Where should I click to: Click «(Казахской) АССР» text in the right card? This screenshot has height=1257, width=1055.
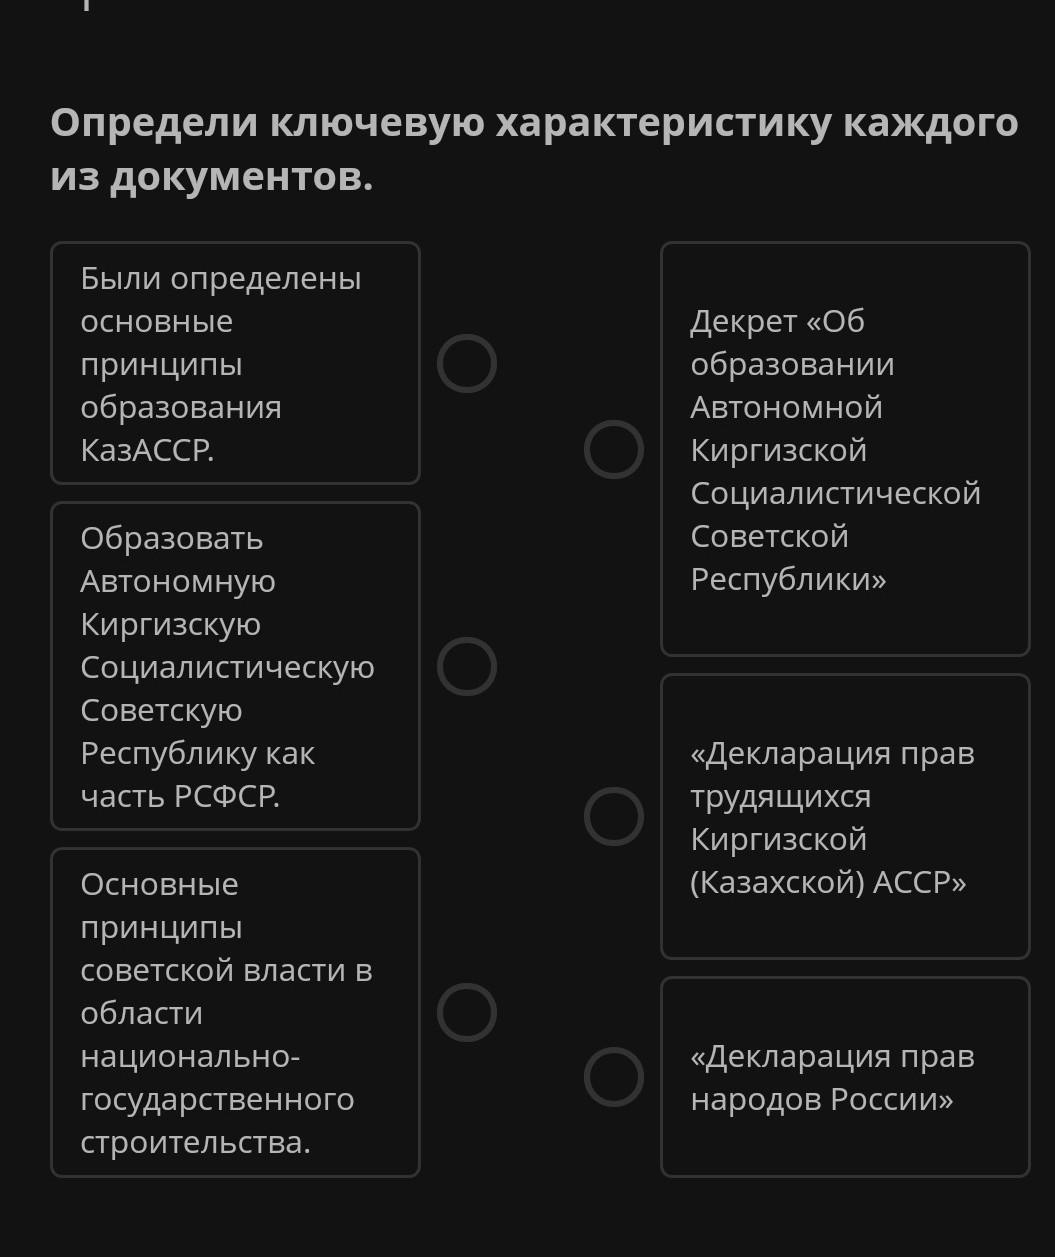[828, 883]
